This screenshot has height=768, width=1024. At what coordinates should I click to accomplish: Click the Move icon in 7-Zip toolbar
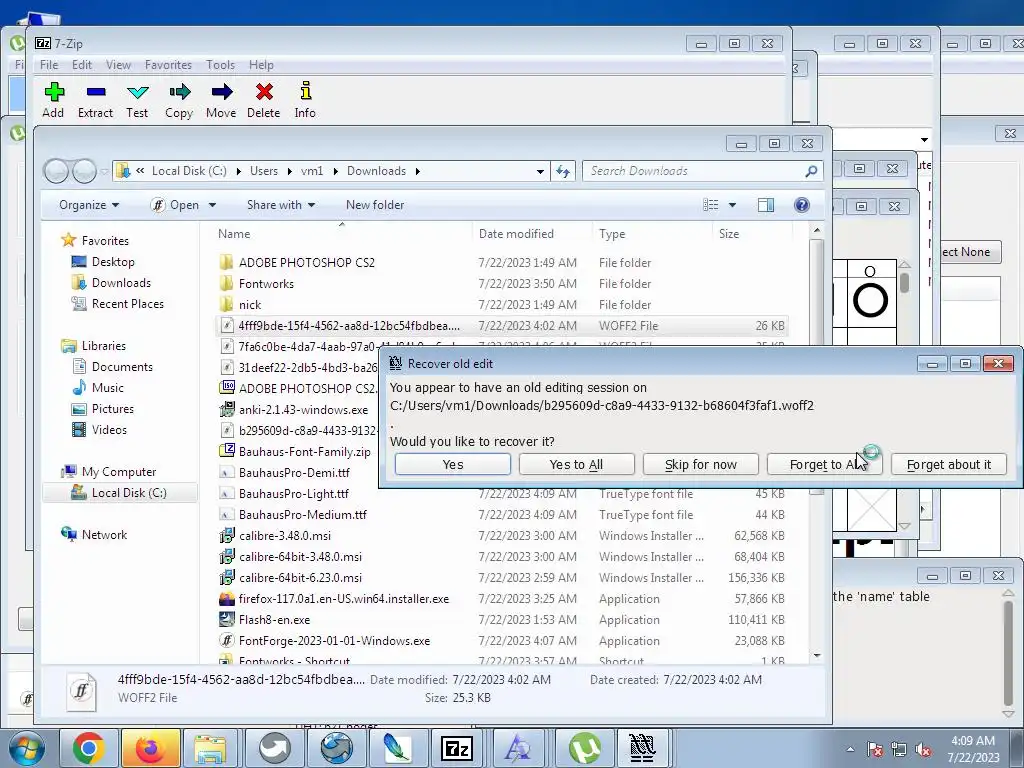click(x=221, y=100)
